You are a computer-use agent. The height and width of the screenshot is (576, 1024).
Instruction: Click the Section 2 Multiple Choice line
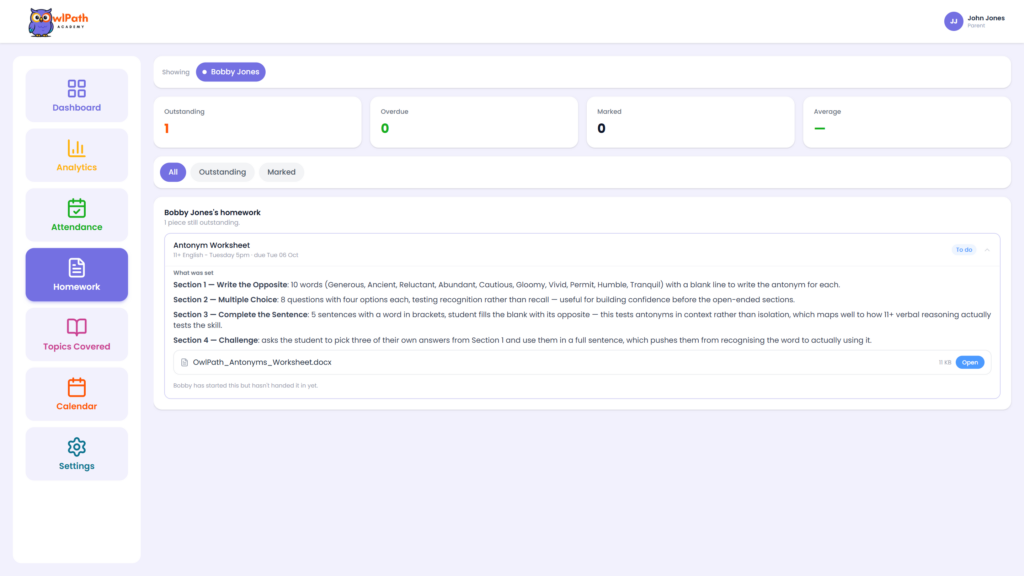click(484, 300)
